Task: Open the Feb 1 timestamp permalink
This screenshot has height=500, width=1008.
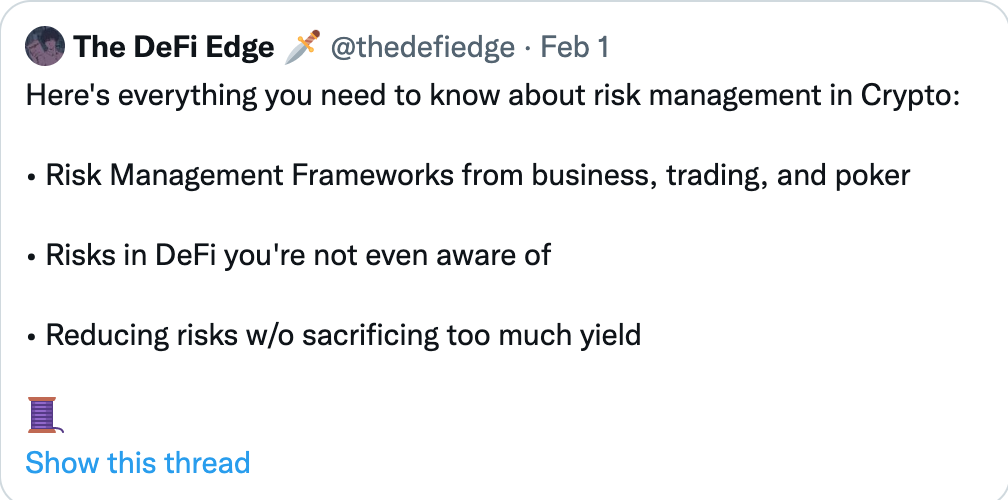Action: [574, 48]
